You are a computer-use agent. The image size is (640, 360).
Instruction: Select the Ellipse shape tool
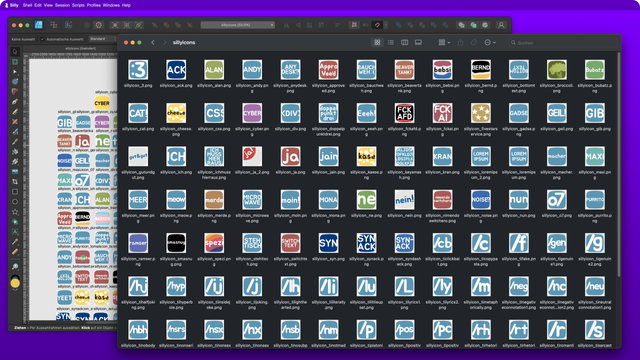(x=15, y=202)
